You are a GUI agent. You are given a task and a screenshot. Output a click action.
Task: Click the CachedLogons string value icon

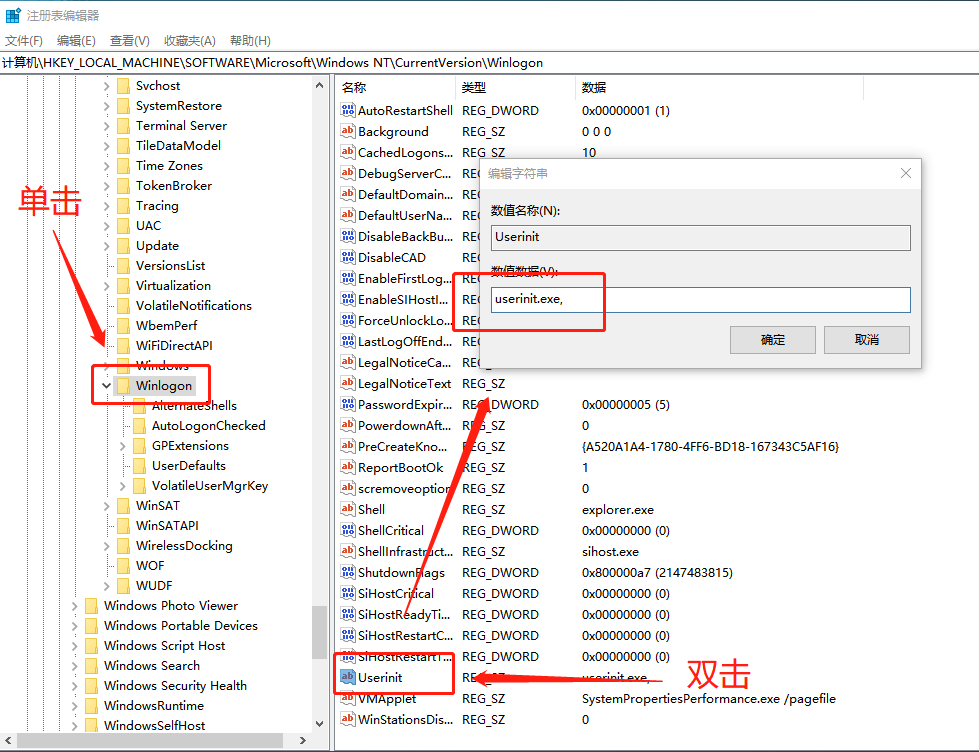pyautogui.click(x=348, y=152)
